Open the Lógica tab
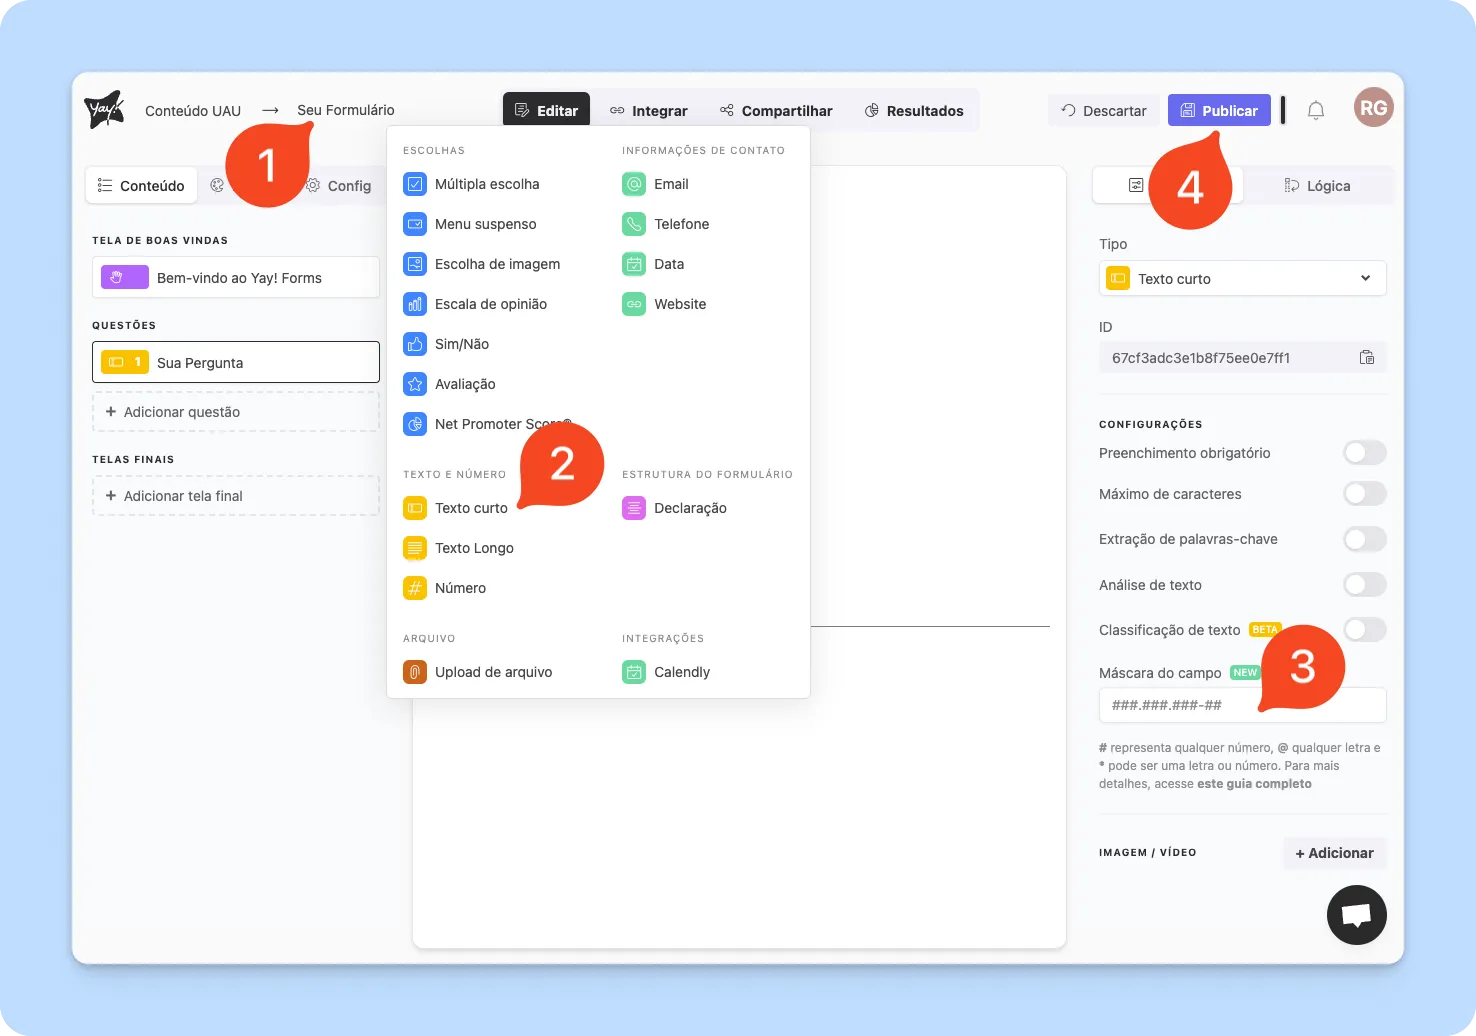 click(1317, 186)
